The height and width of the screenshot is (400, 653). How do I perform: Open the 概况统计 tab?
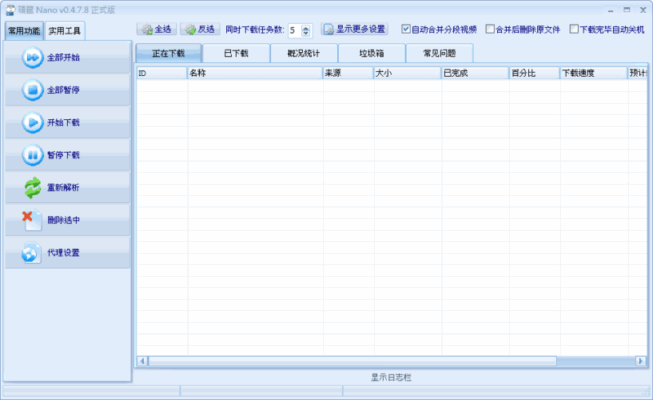tap(304, 53)
